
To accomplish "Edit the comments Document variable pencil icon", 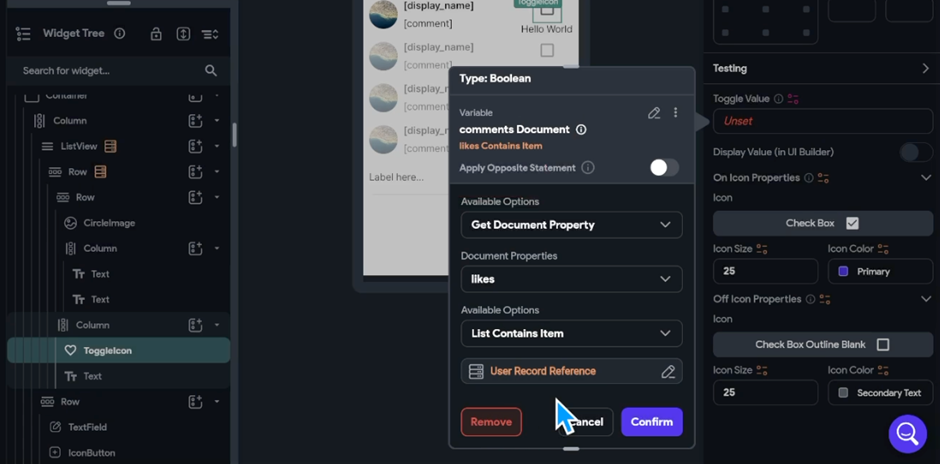I will point(654,113).
